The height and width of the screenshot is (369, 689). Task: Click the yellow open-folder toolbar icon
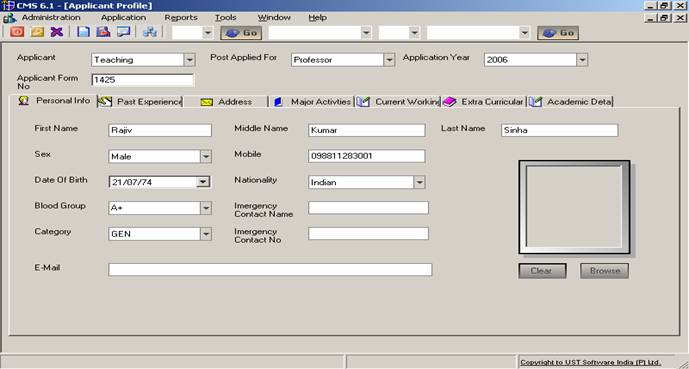pyautogui.click(x=37, y=32)
